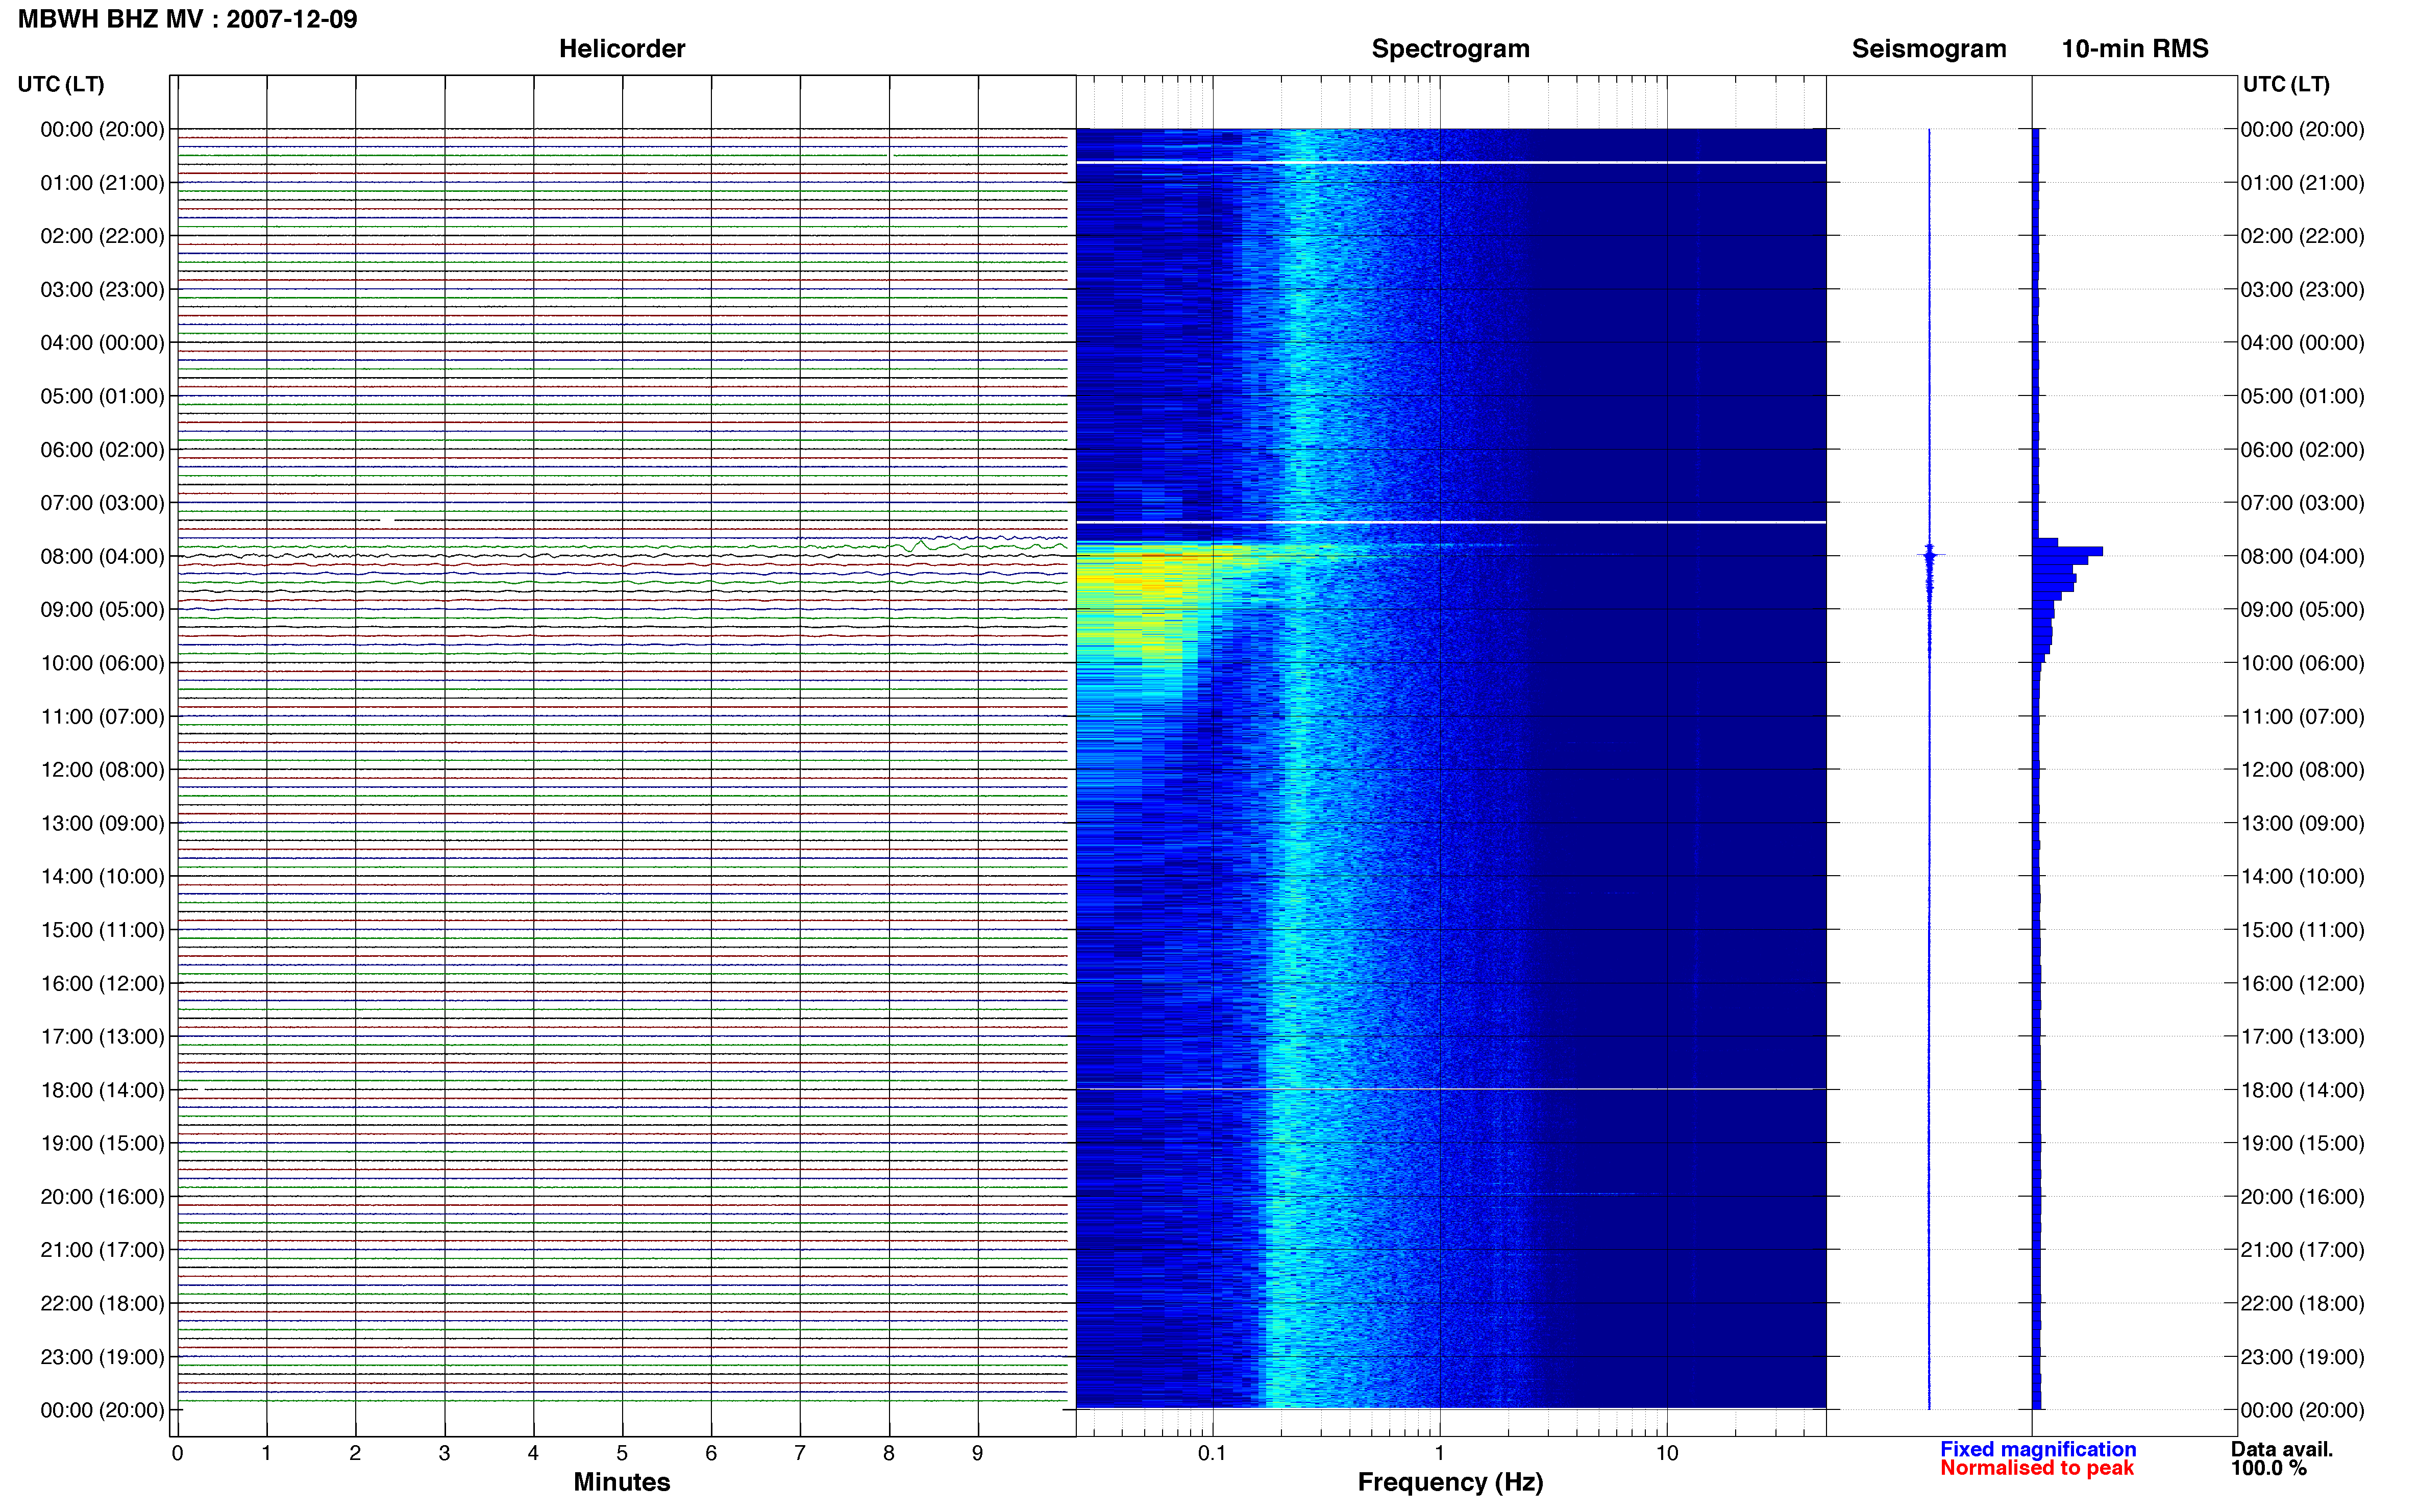The image size is (2419, 1512).
Task: Click the 'Helicorder' panel heading
Action: point(622,49)
